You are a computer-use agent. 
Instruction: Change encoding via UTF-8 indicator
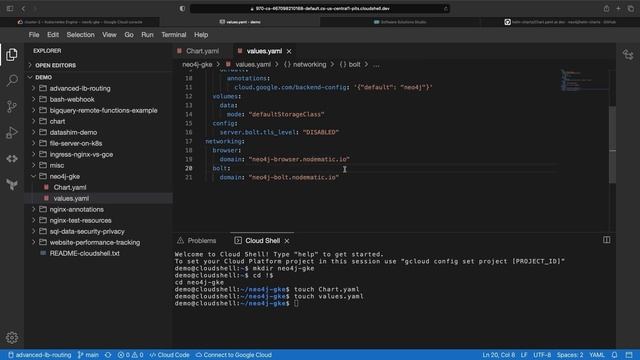(542, 355)
